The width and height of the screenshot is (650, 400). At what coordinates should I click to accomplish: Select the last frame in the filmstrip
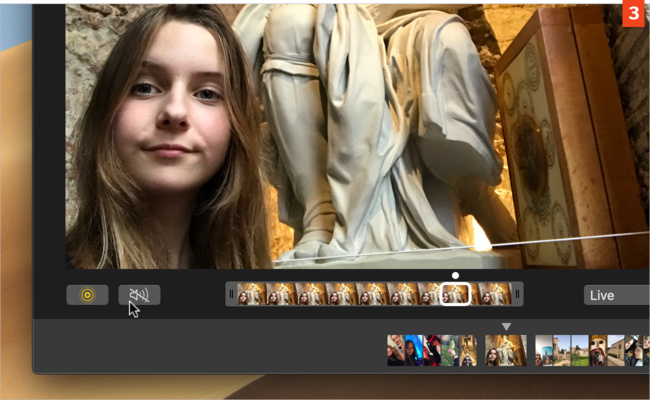[494, 294]
